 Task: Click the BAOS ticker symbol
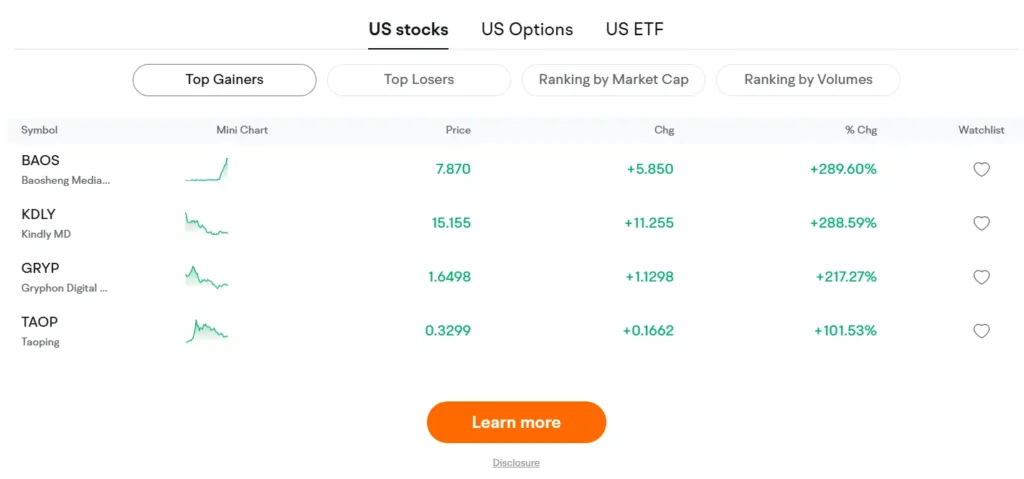[x=41, y=160]
